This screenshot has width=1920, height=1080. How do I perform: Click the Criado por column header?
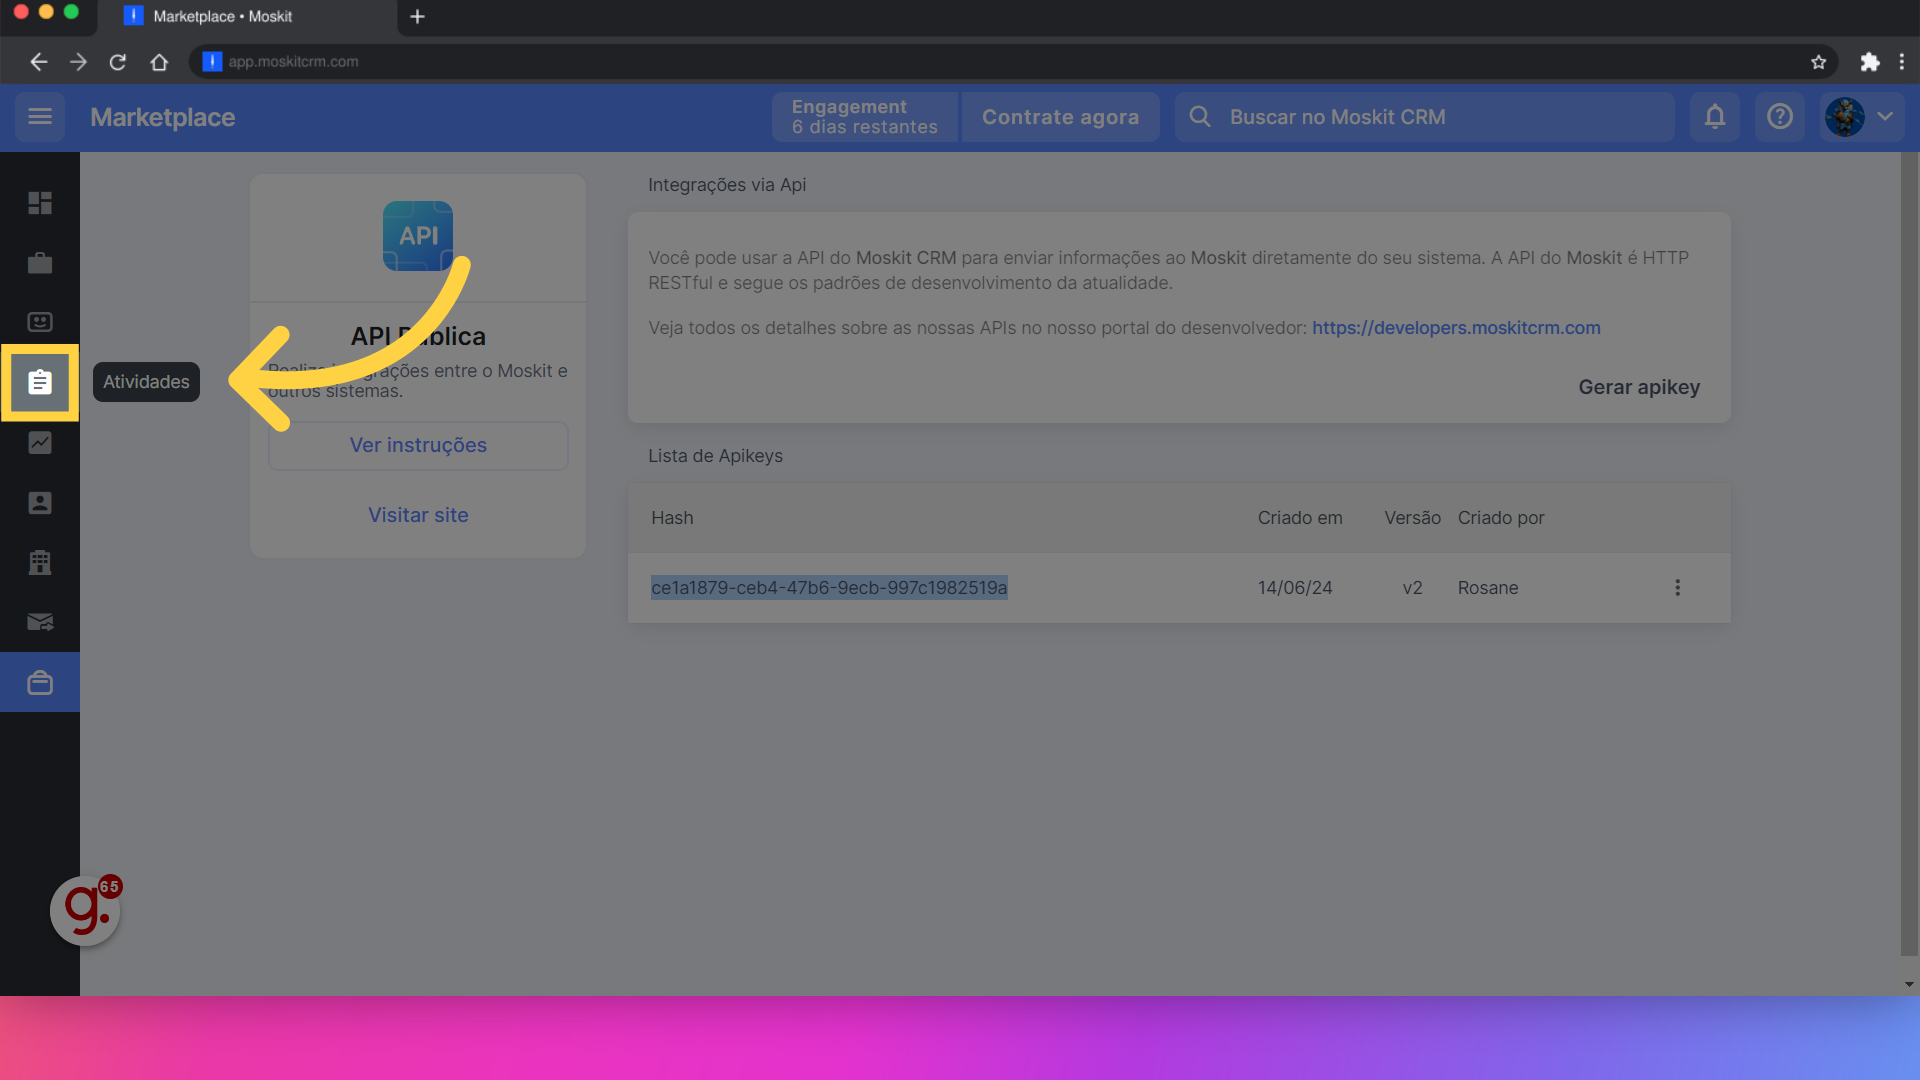[x=1501, y=518]
